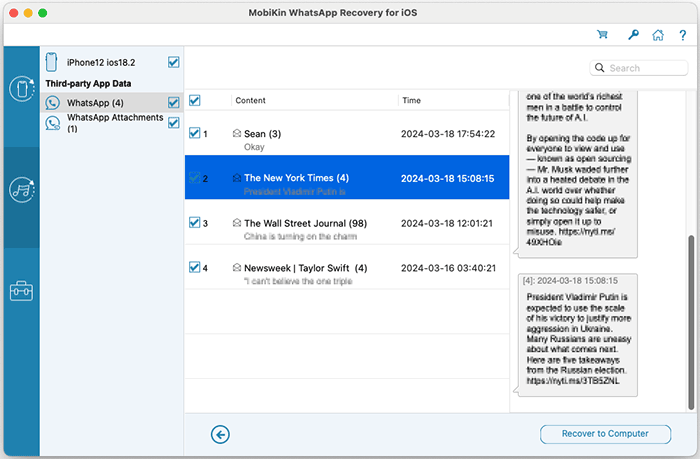Open the shopping cart purchase icon

click(x=602, y=35)
